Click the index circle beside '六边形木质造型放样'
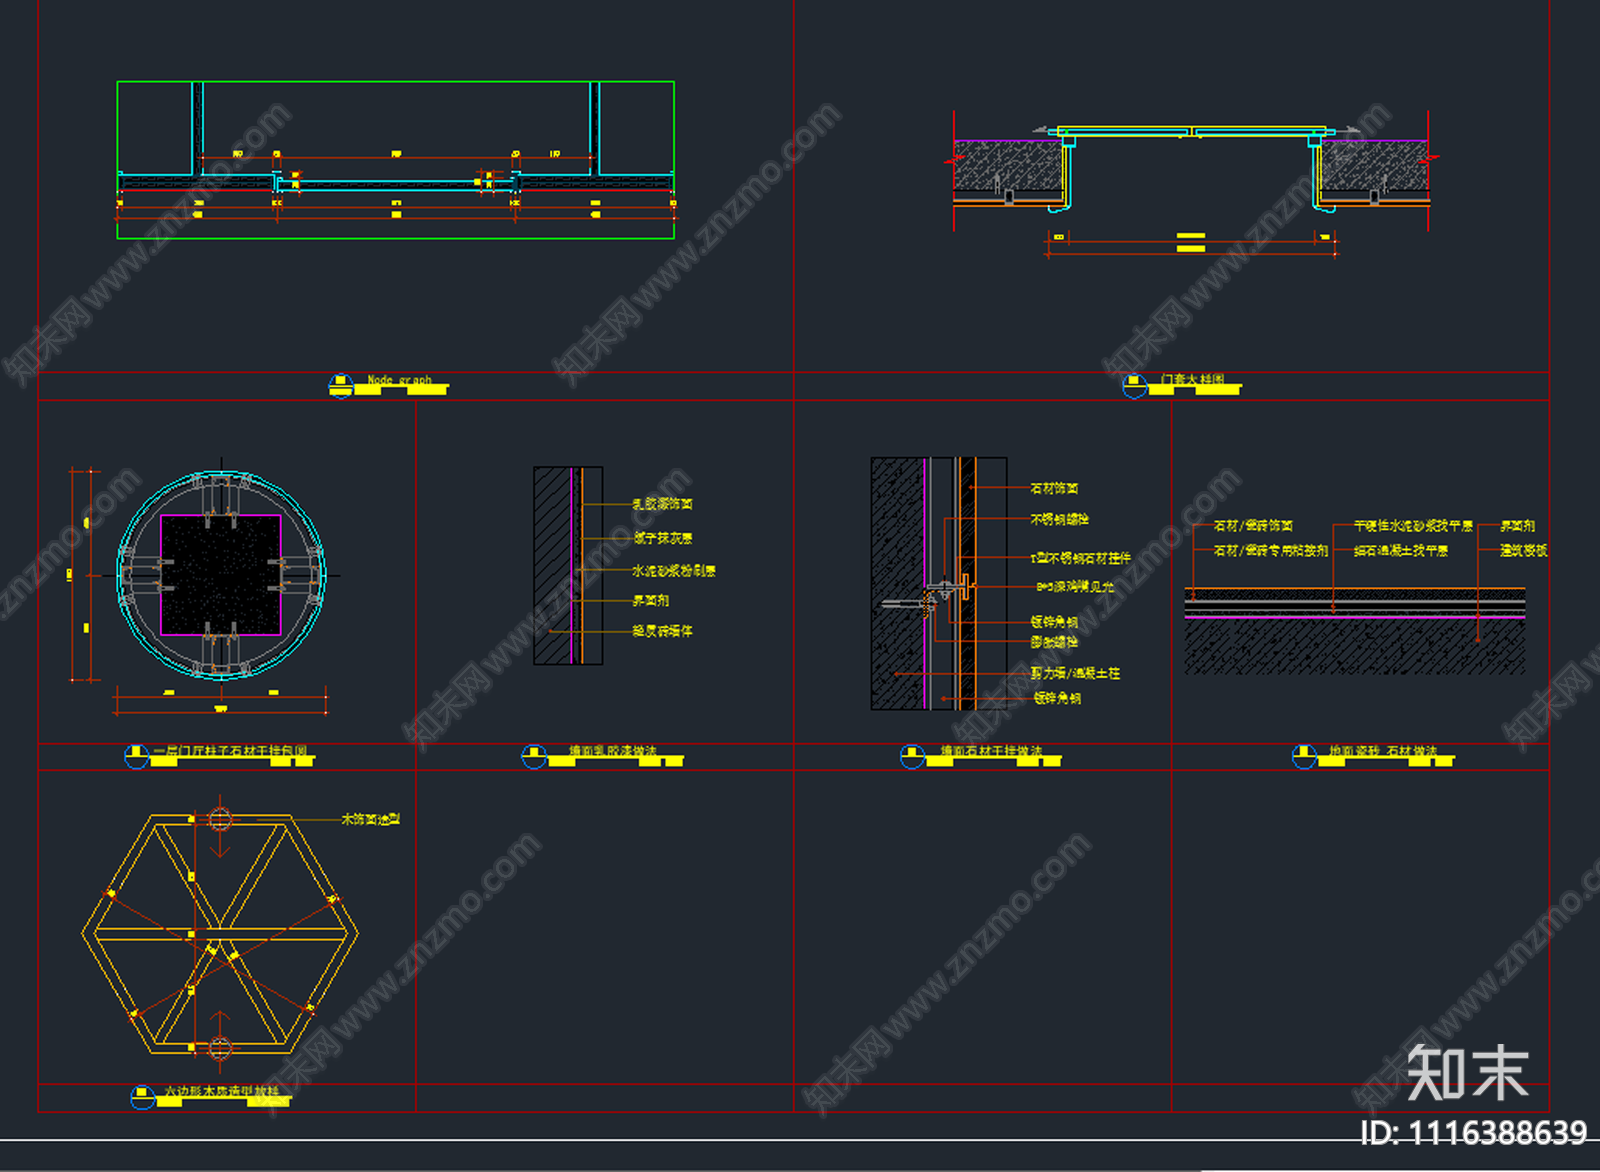The height and width of the screenshot is (1172, 1600). pos(143,1097)
